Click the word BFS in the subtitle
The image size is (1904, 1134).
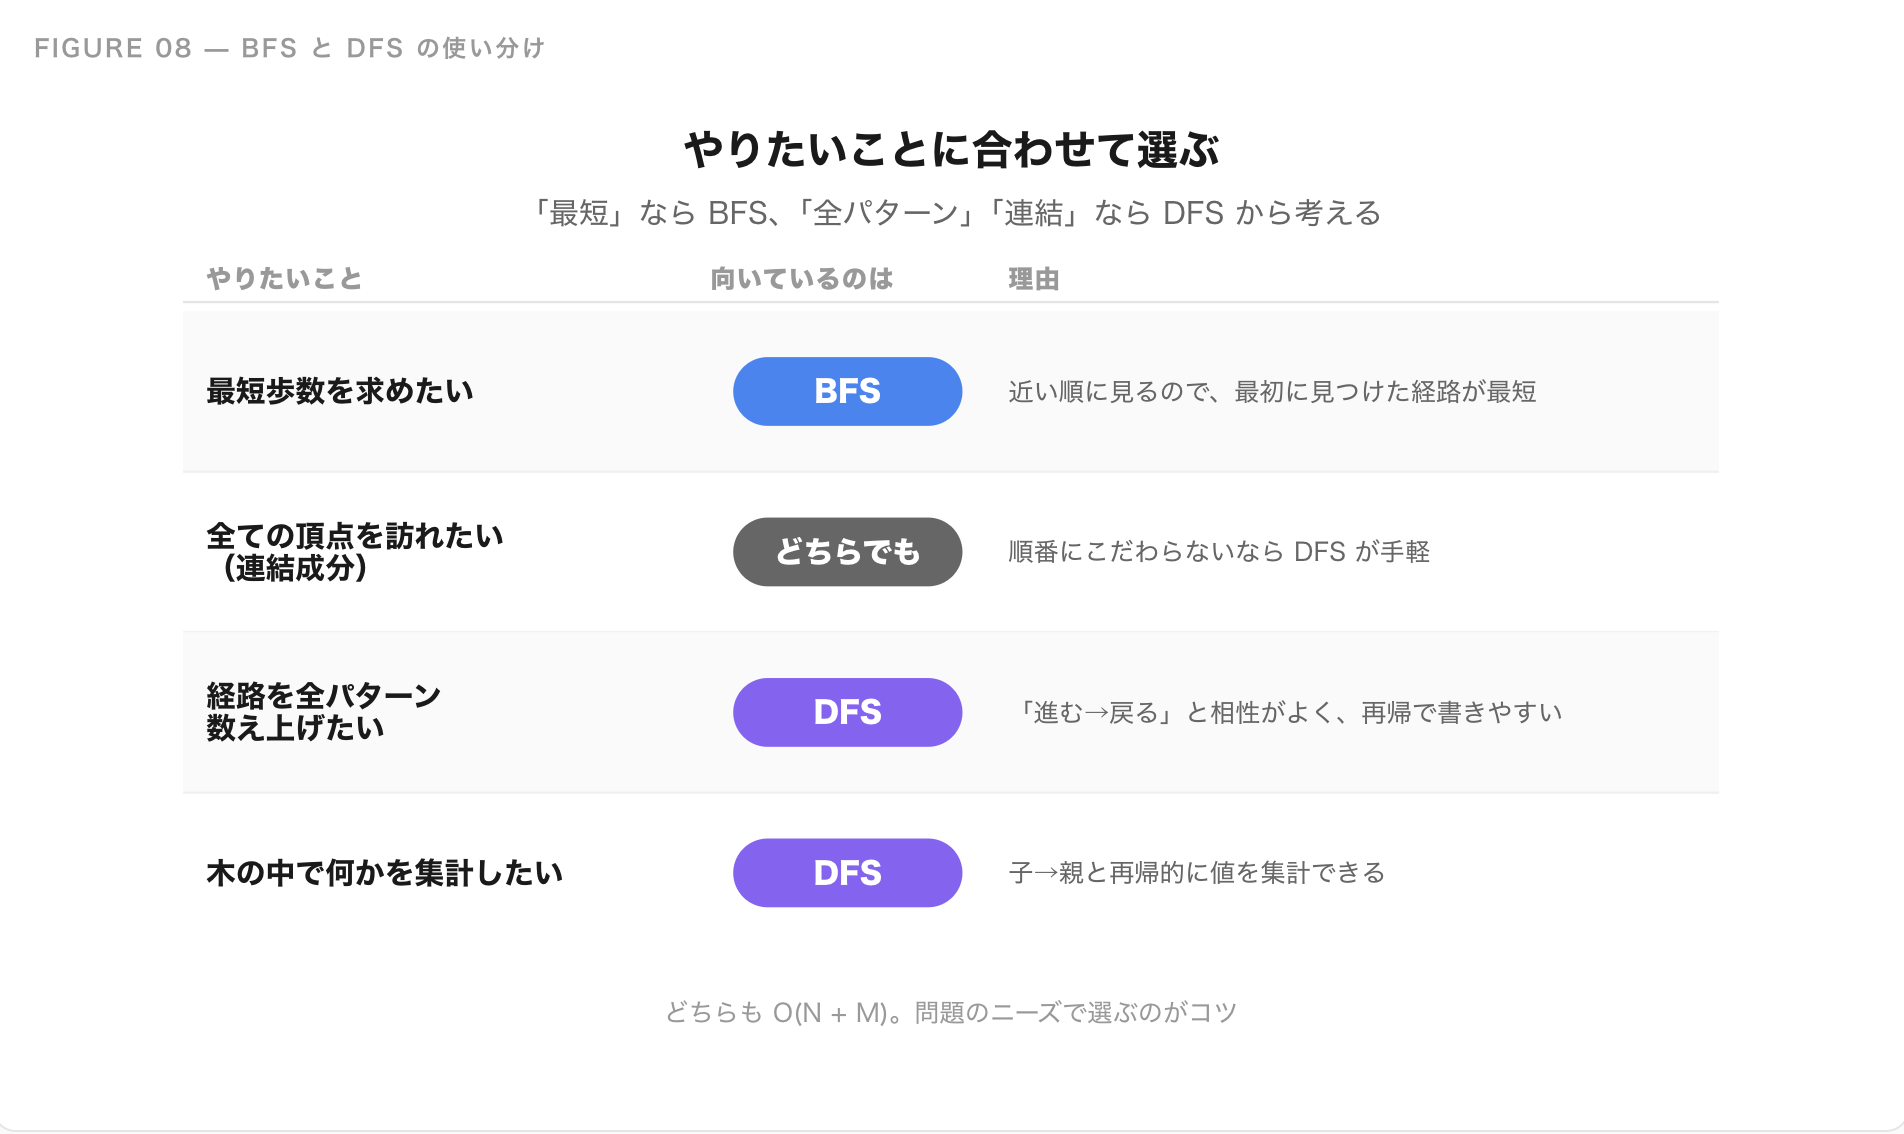click(x=737, y=213)
